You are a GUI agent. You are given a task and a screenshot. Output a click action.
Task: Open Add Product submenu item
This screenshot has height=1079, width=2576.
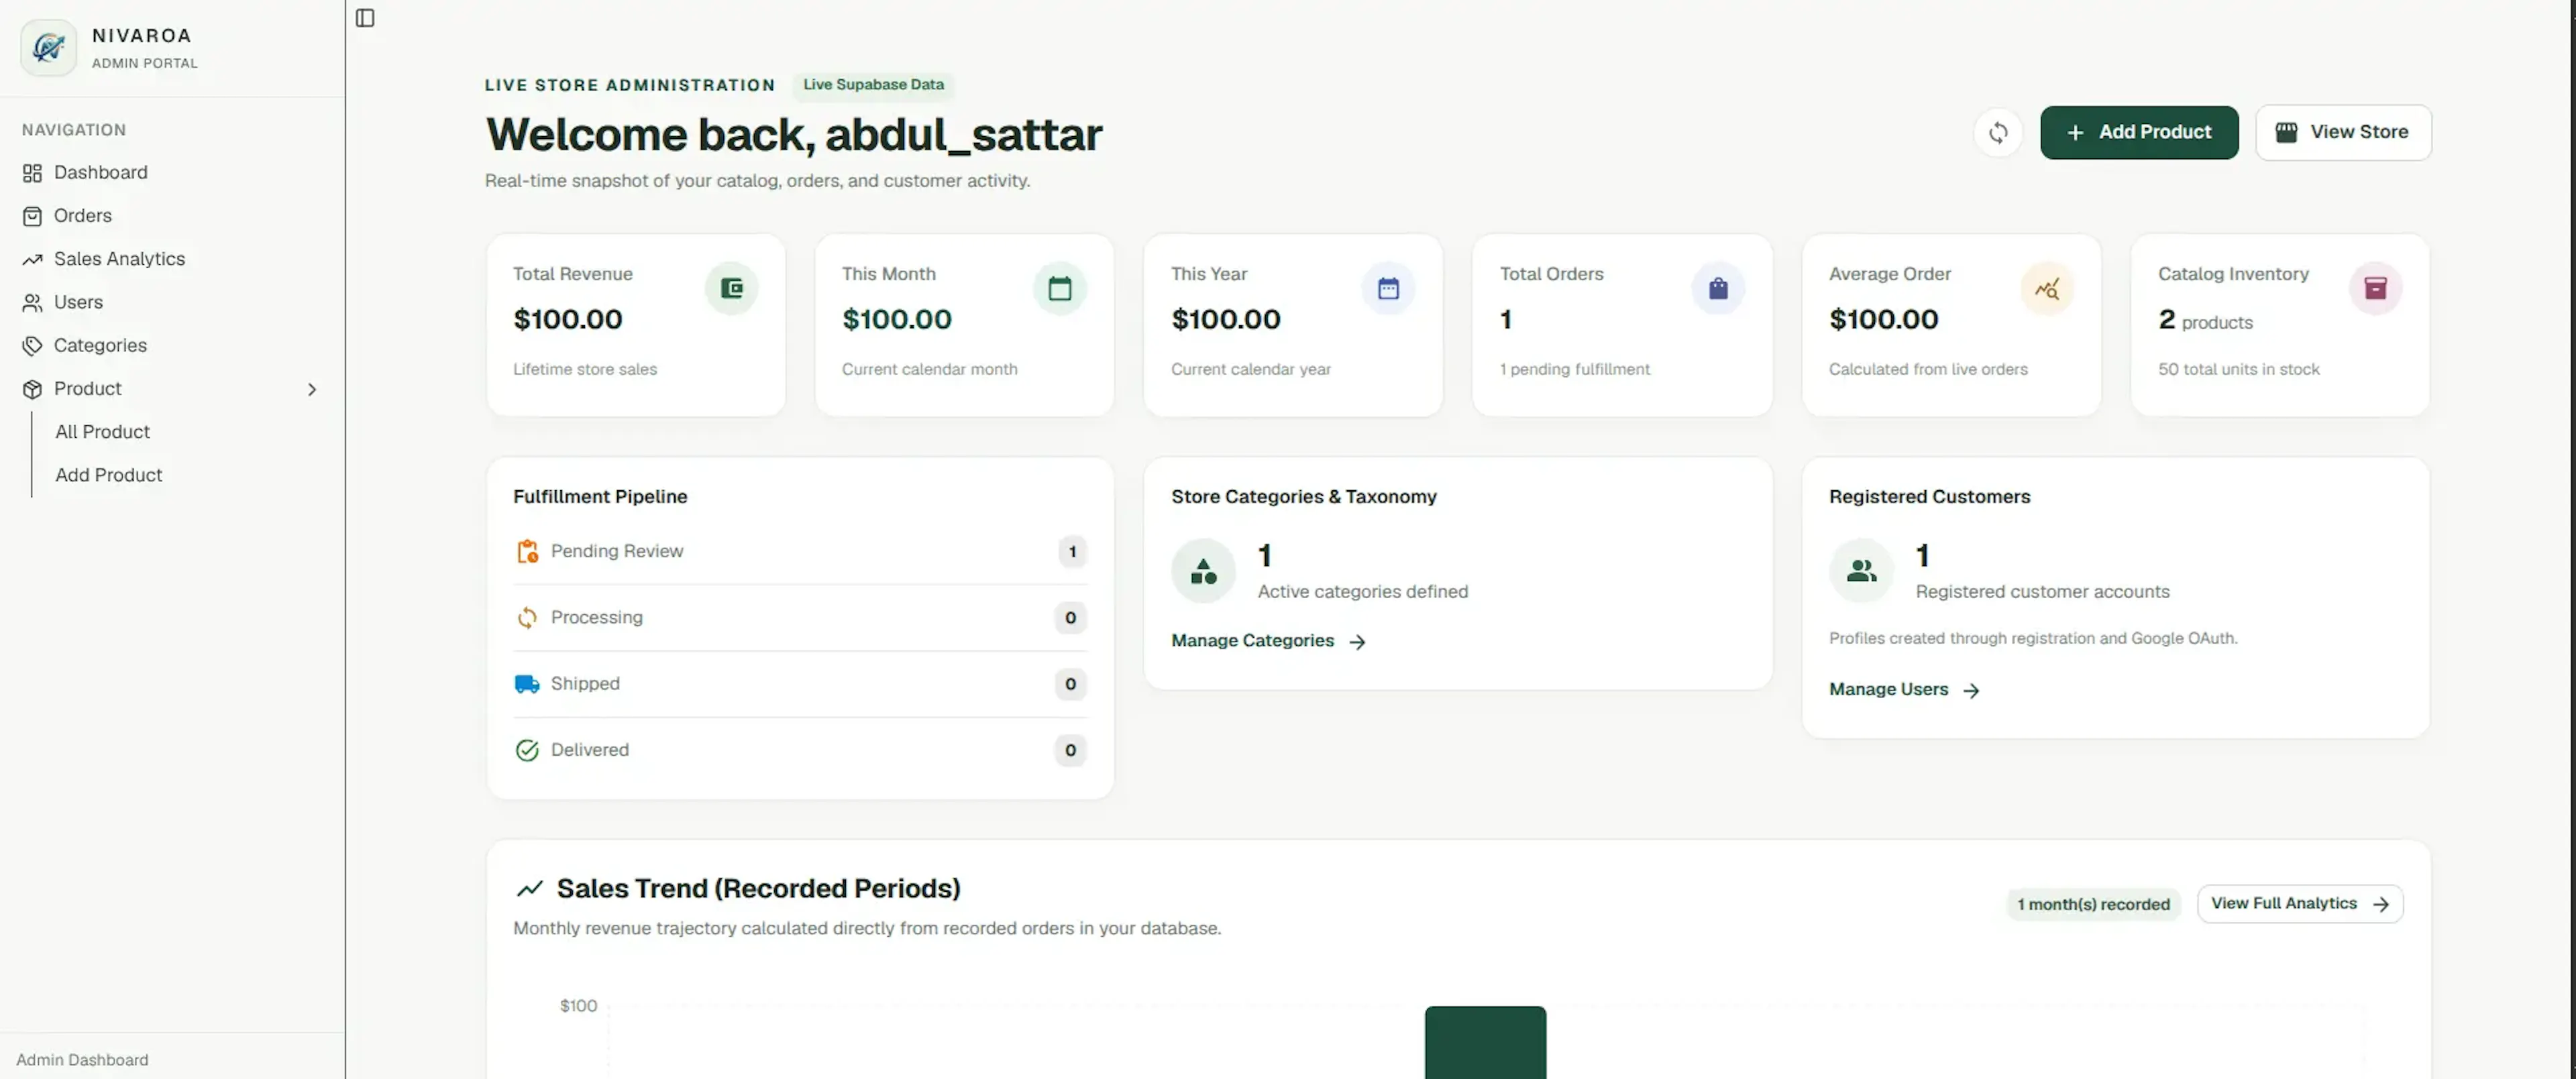pyautogui.click(x=109, y=475)
